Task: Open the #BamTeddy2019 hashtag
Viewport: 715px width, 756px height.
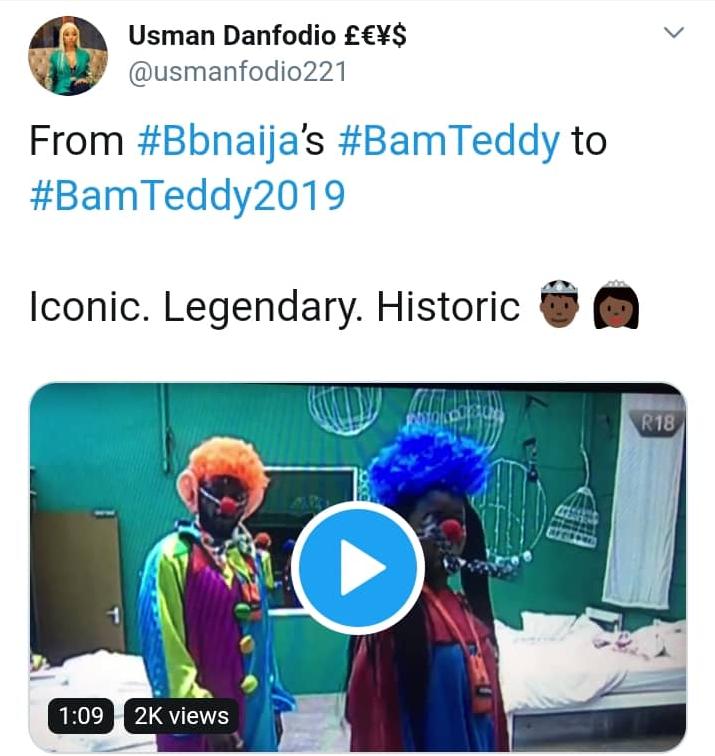Action: coord(188,196)
